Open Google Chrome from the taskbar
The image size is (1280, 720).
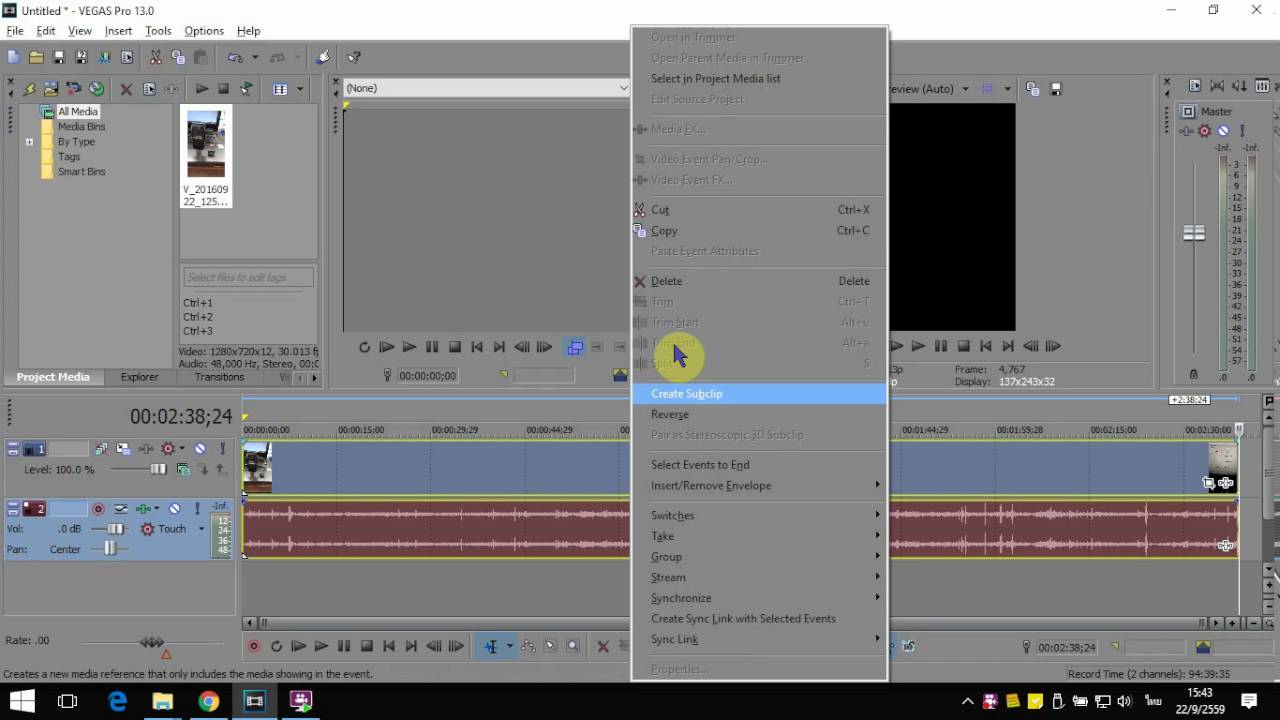click(208, 701)
